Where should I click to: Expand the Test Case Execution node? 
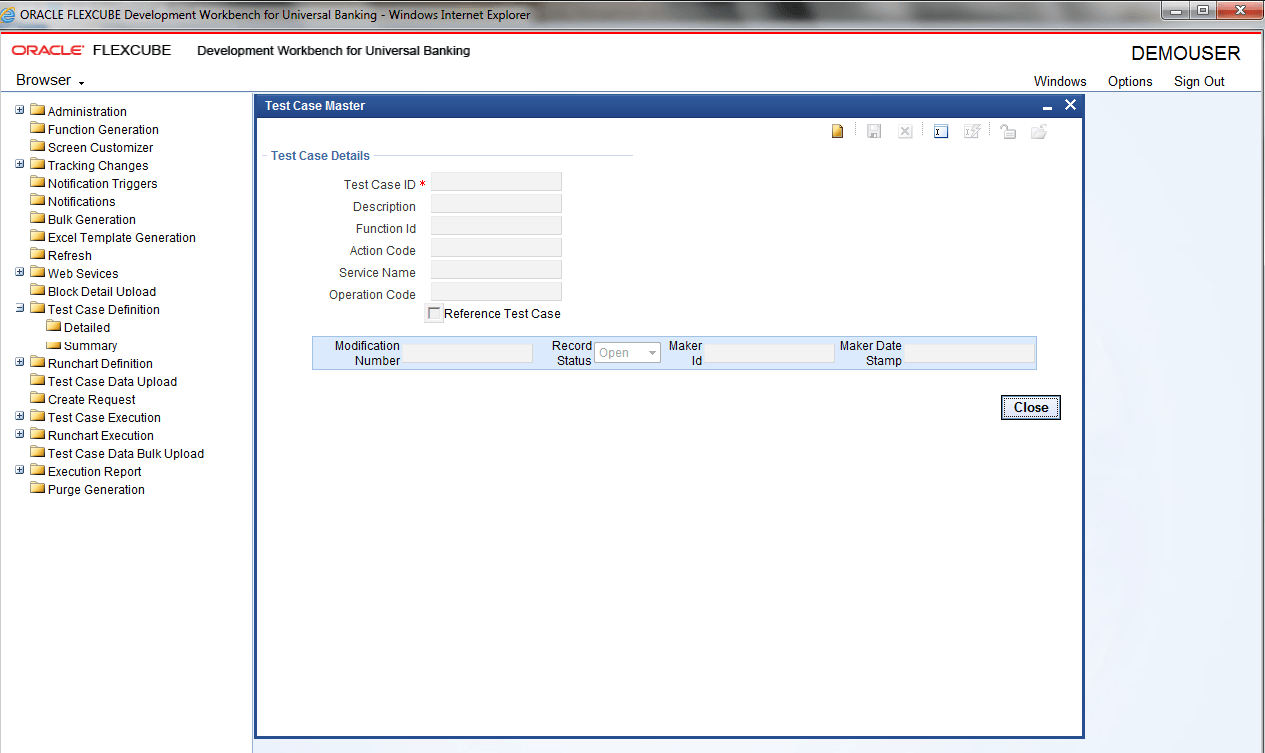click(20, 416)
